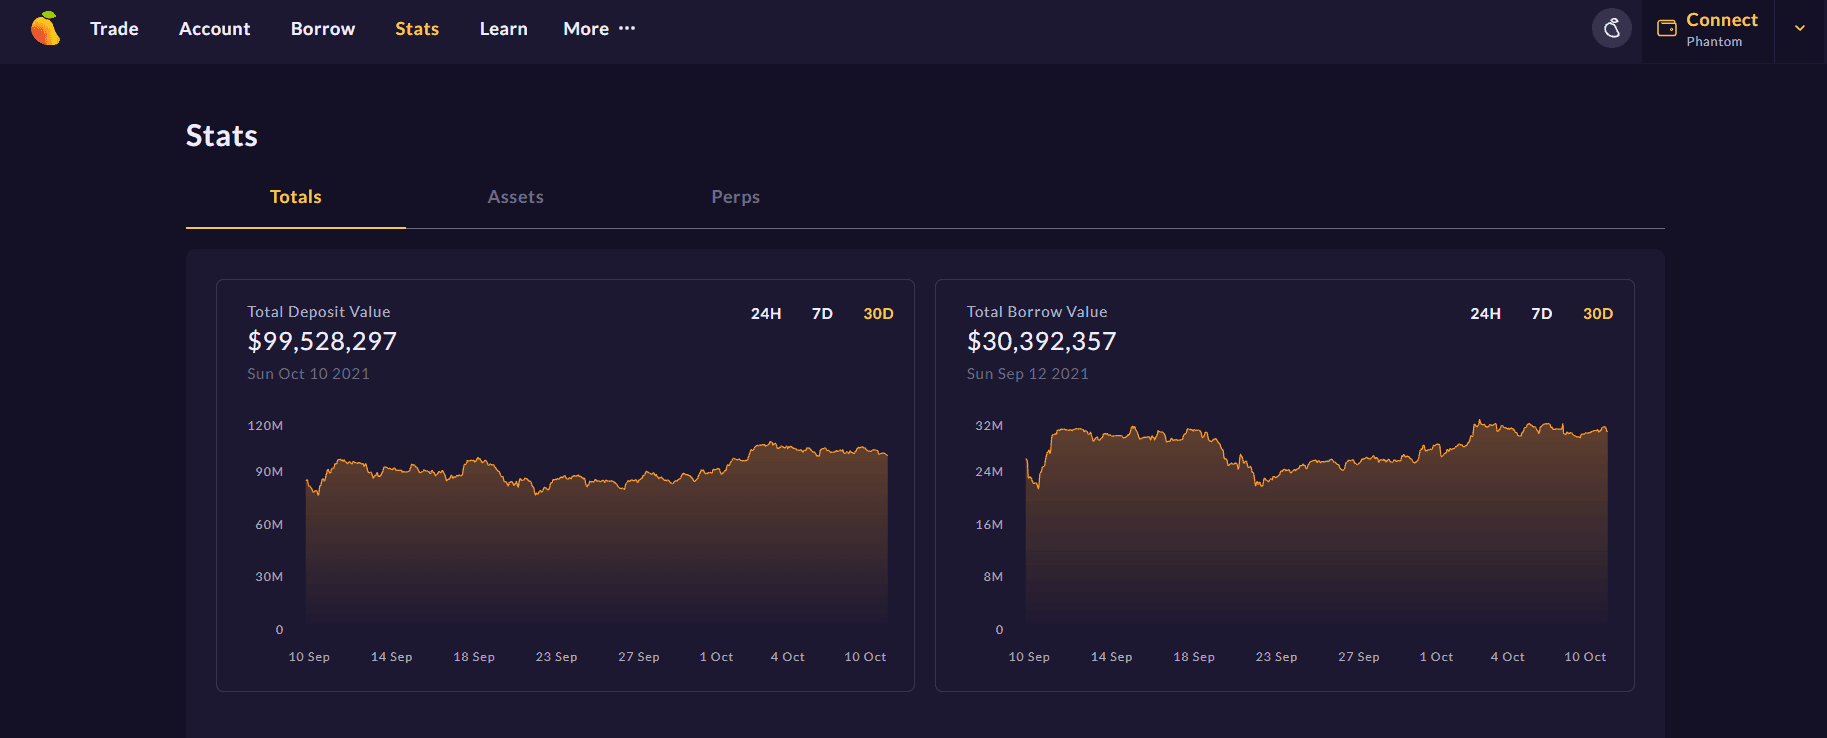Click the Sun Sep 12 2021 date
Image resolution: width=1827 pixels, height=738 pixels.
[1027, 374]
